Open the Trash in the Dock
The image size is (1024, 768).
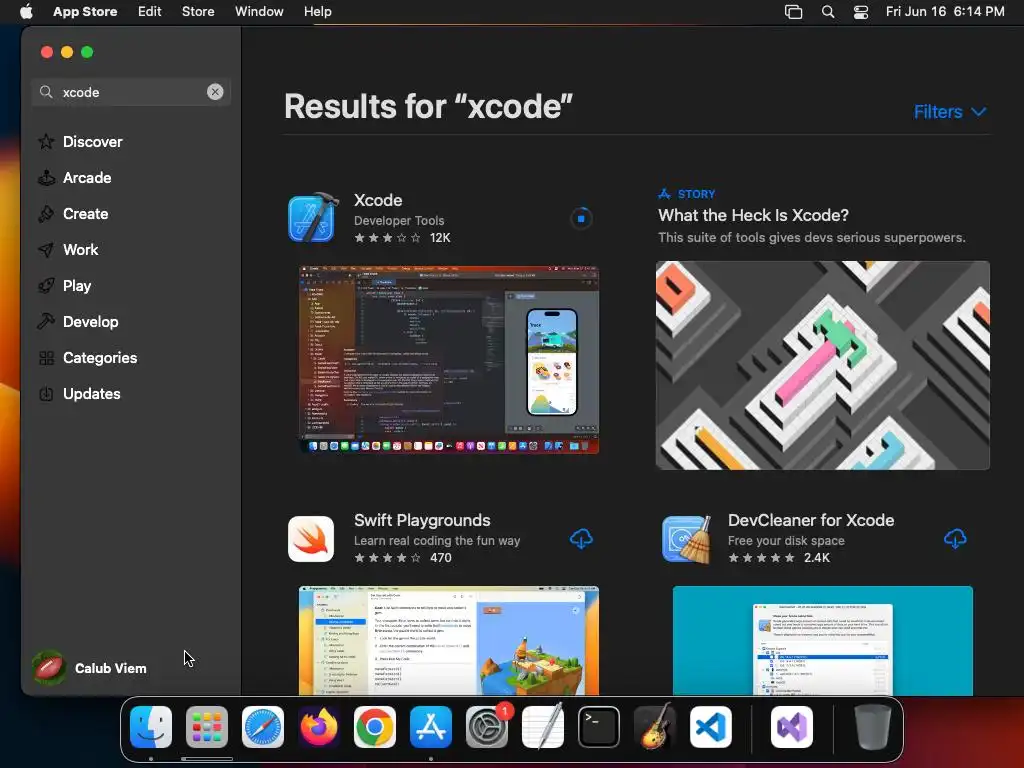872,727
